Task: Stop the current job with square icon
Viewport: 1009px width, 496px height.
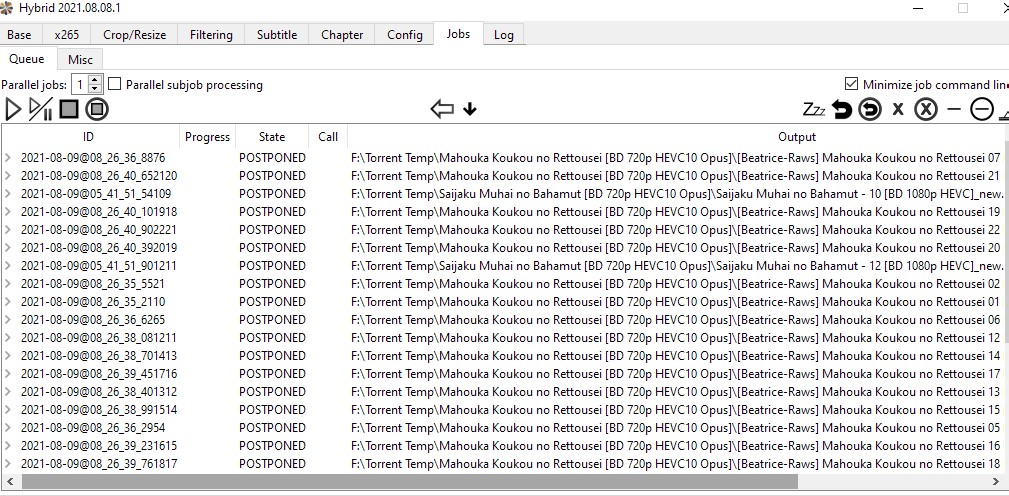Action: (x=69, y=110)
